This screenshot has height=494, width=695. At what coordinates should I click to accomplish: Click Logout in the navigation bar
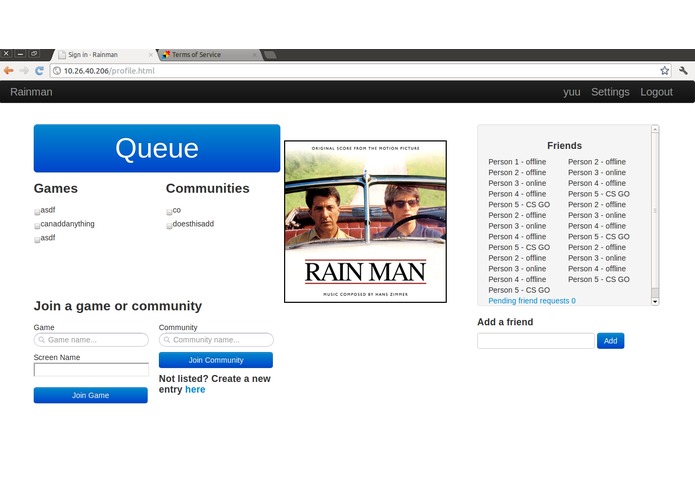[x=656, y=92]
